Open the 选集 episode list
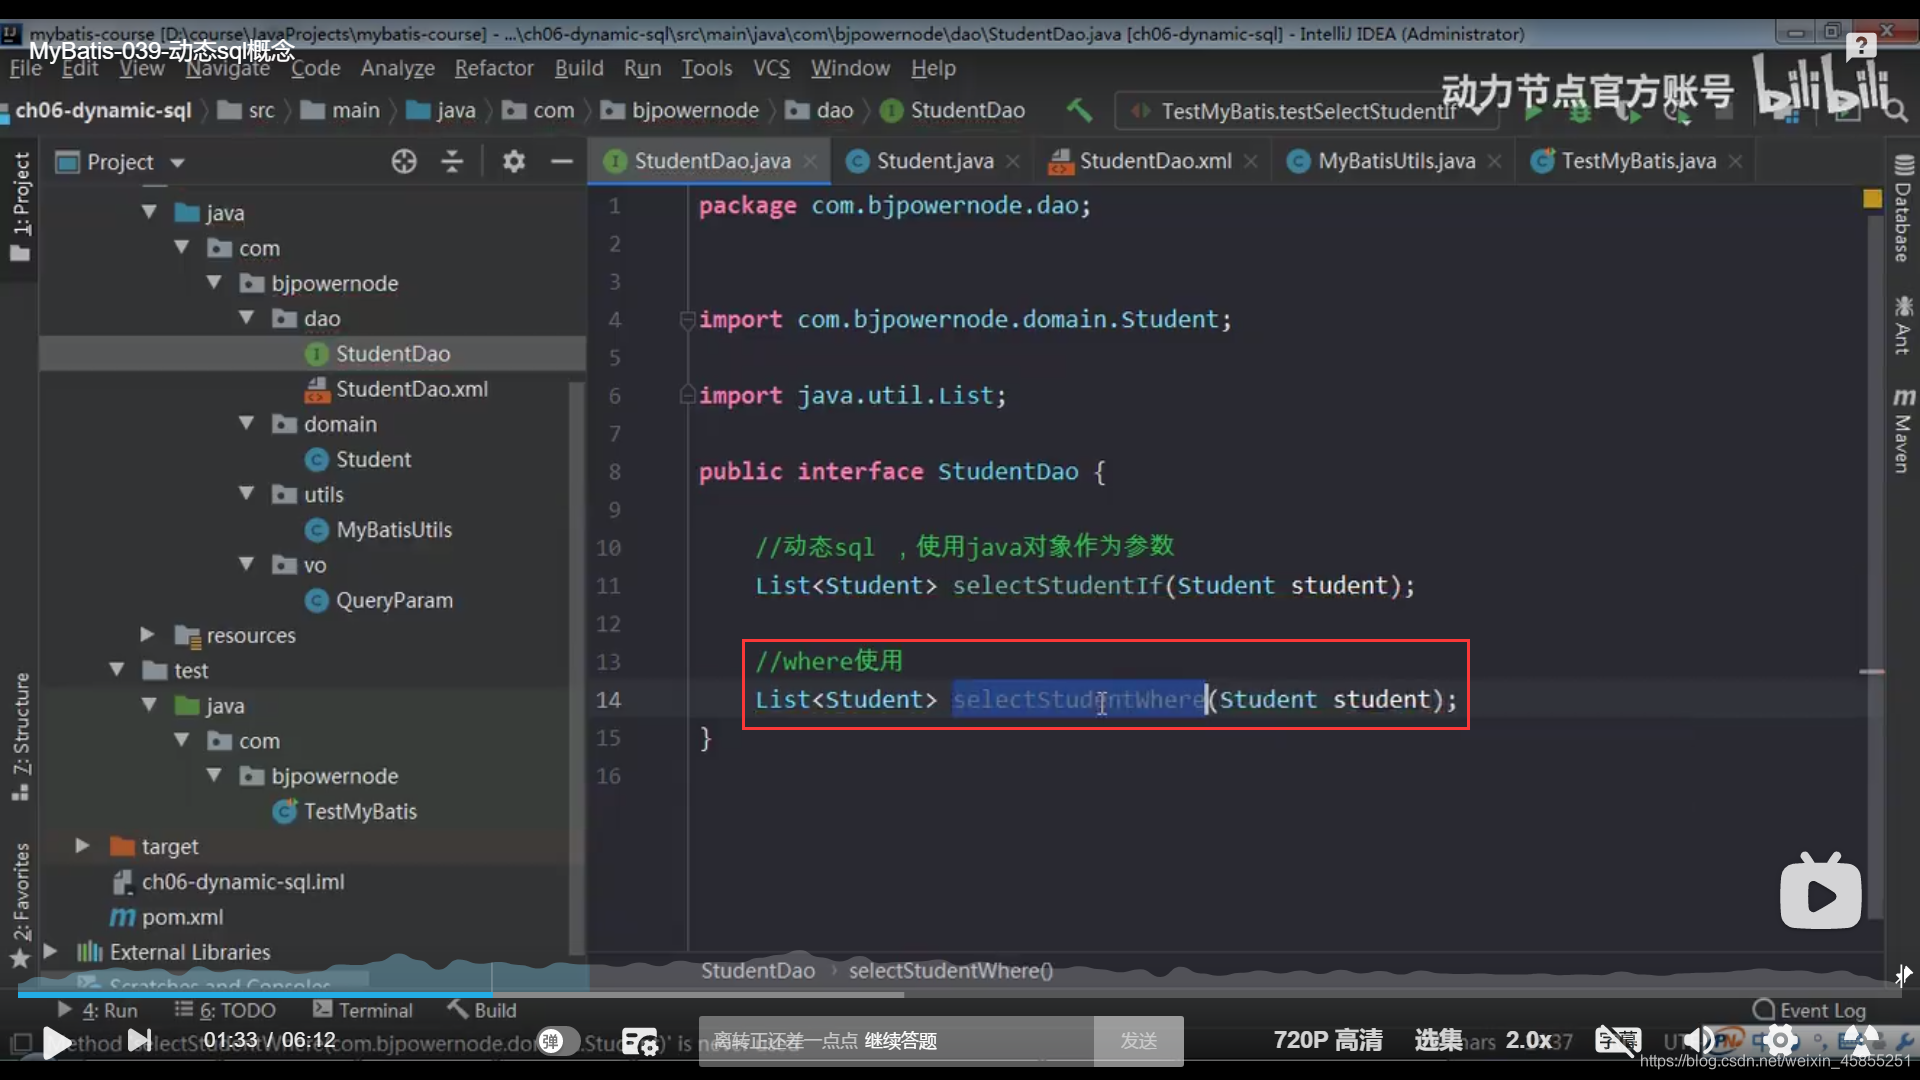1920x1080 pixels. [x=1439, y=1040]
